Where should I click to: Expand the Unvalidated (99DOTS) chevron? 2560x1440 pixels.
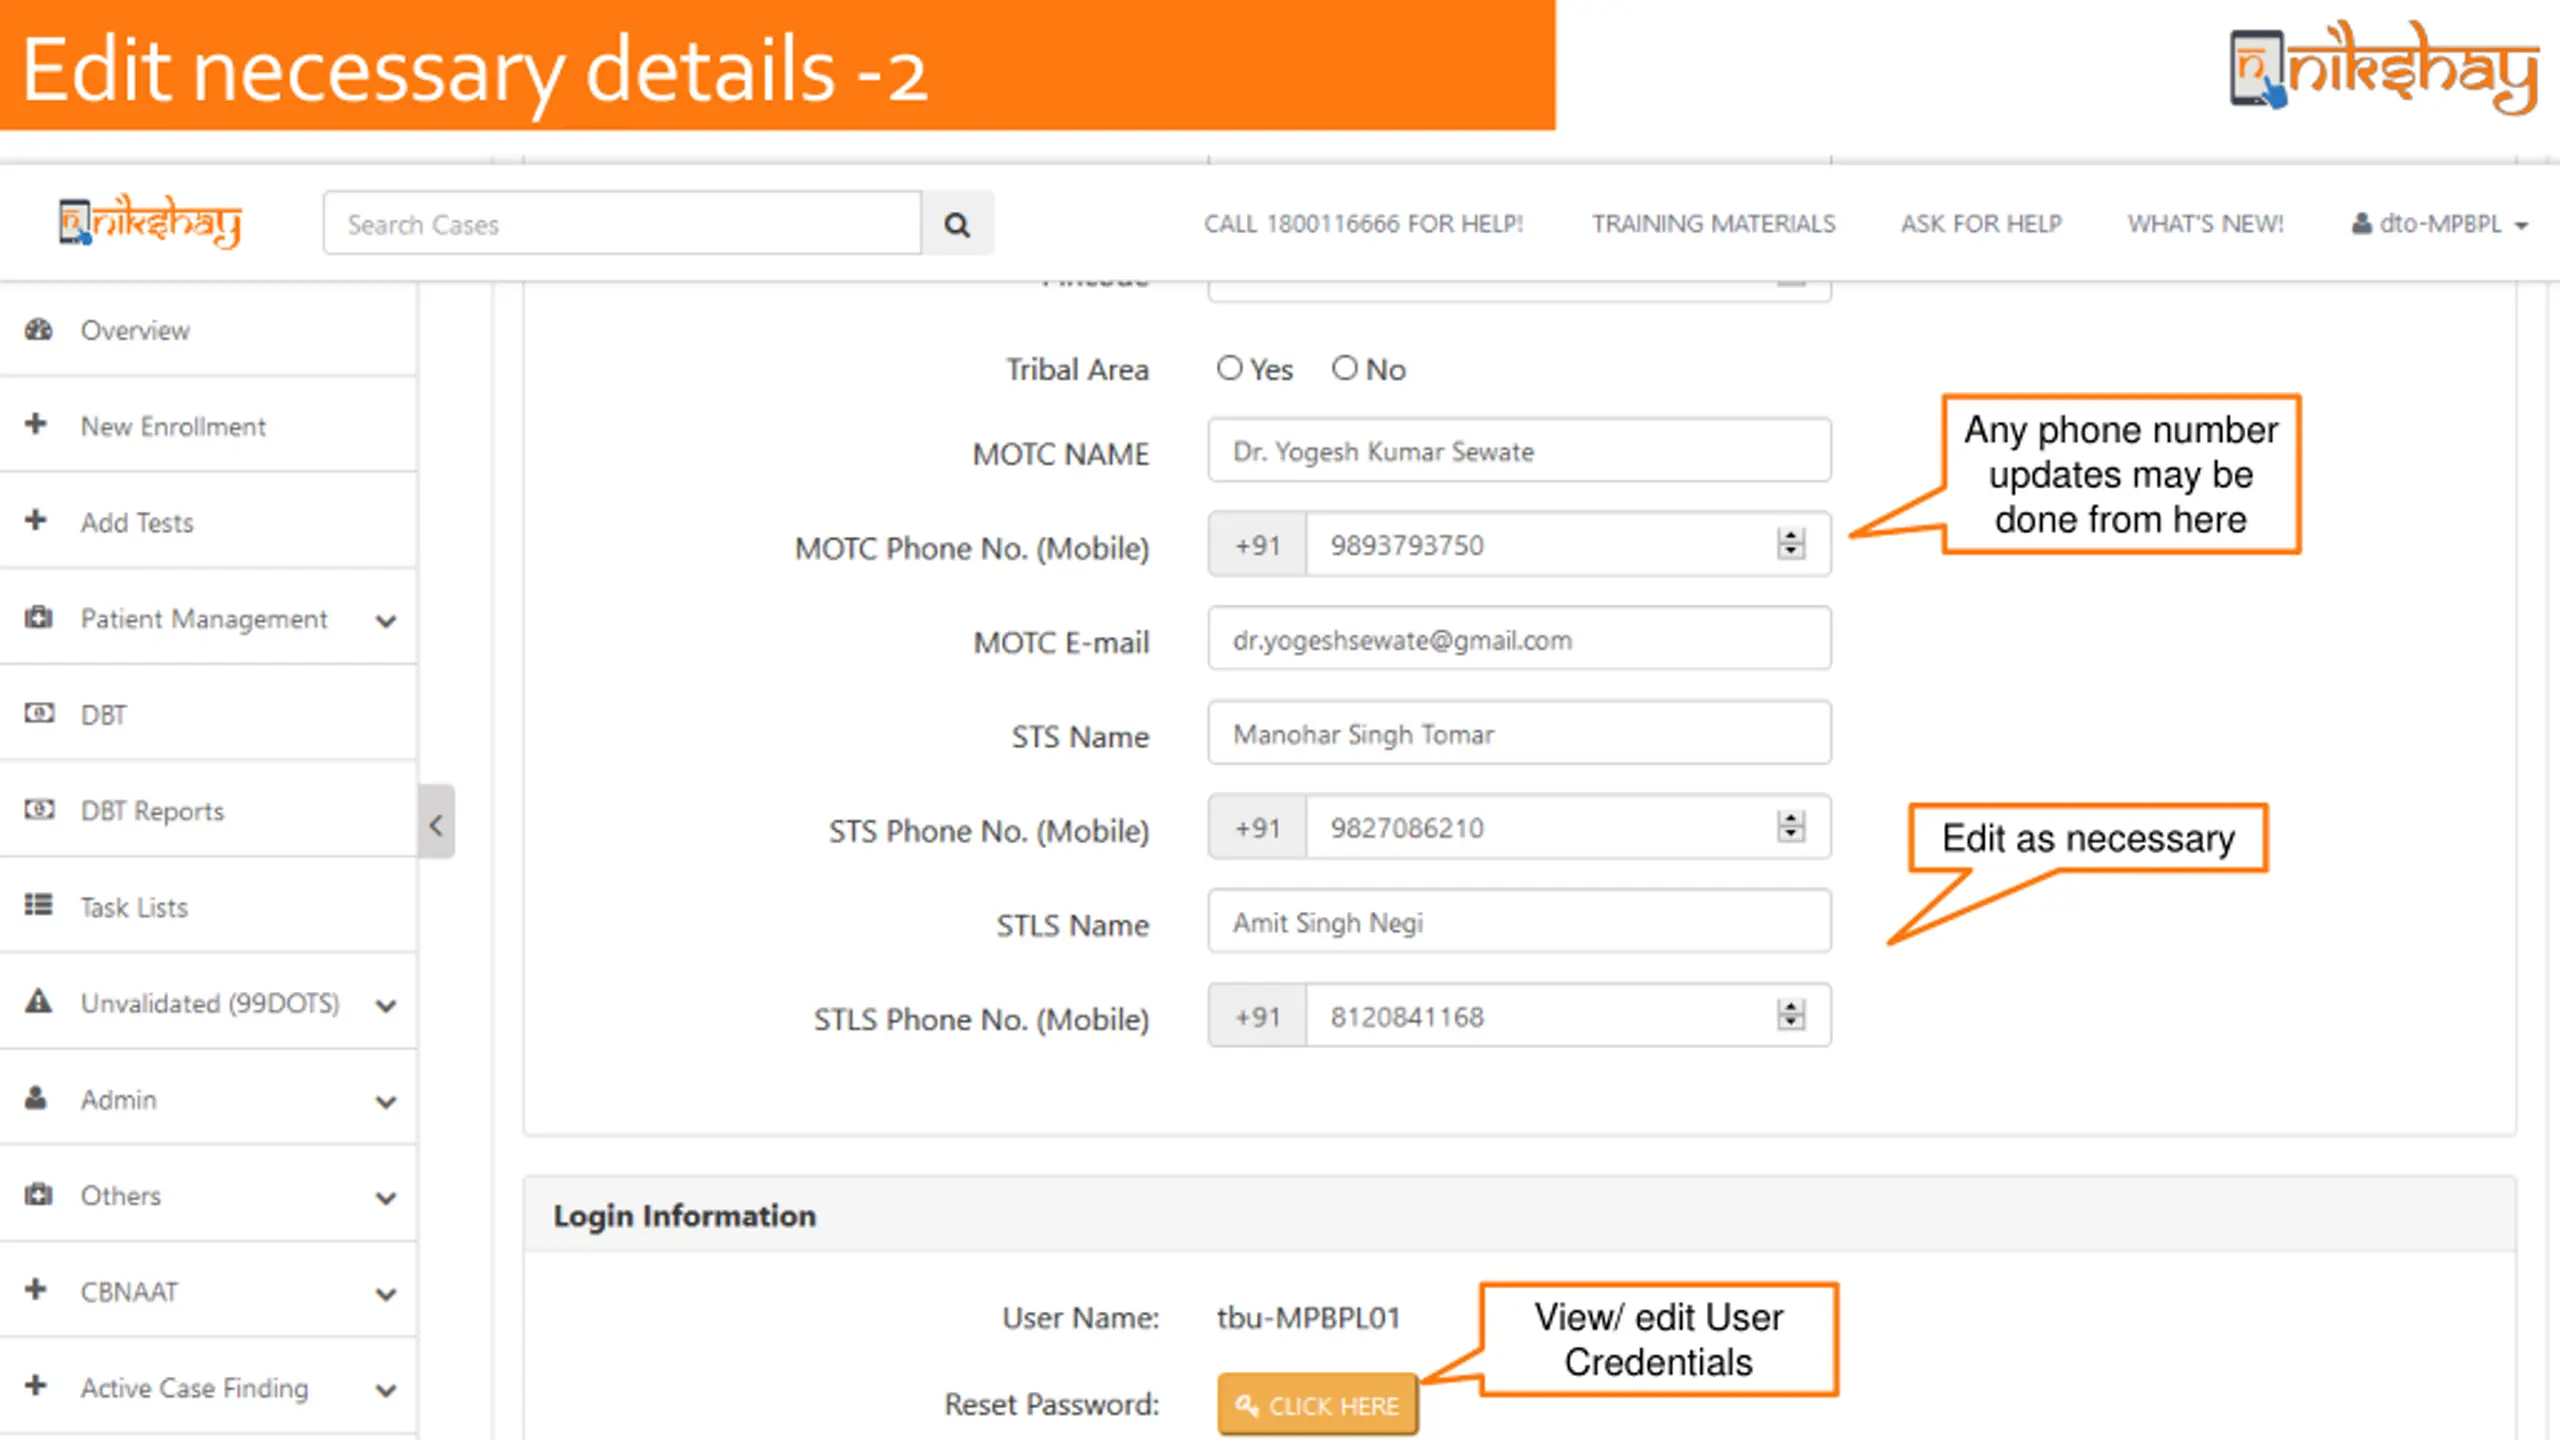[x=386, y=1006]
